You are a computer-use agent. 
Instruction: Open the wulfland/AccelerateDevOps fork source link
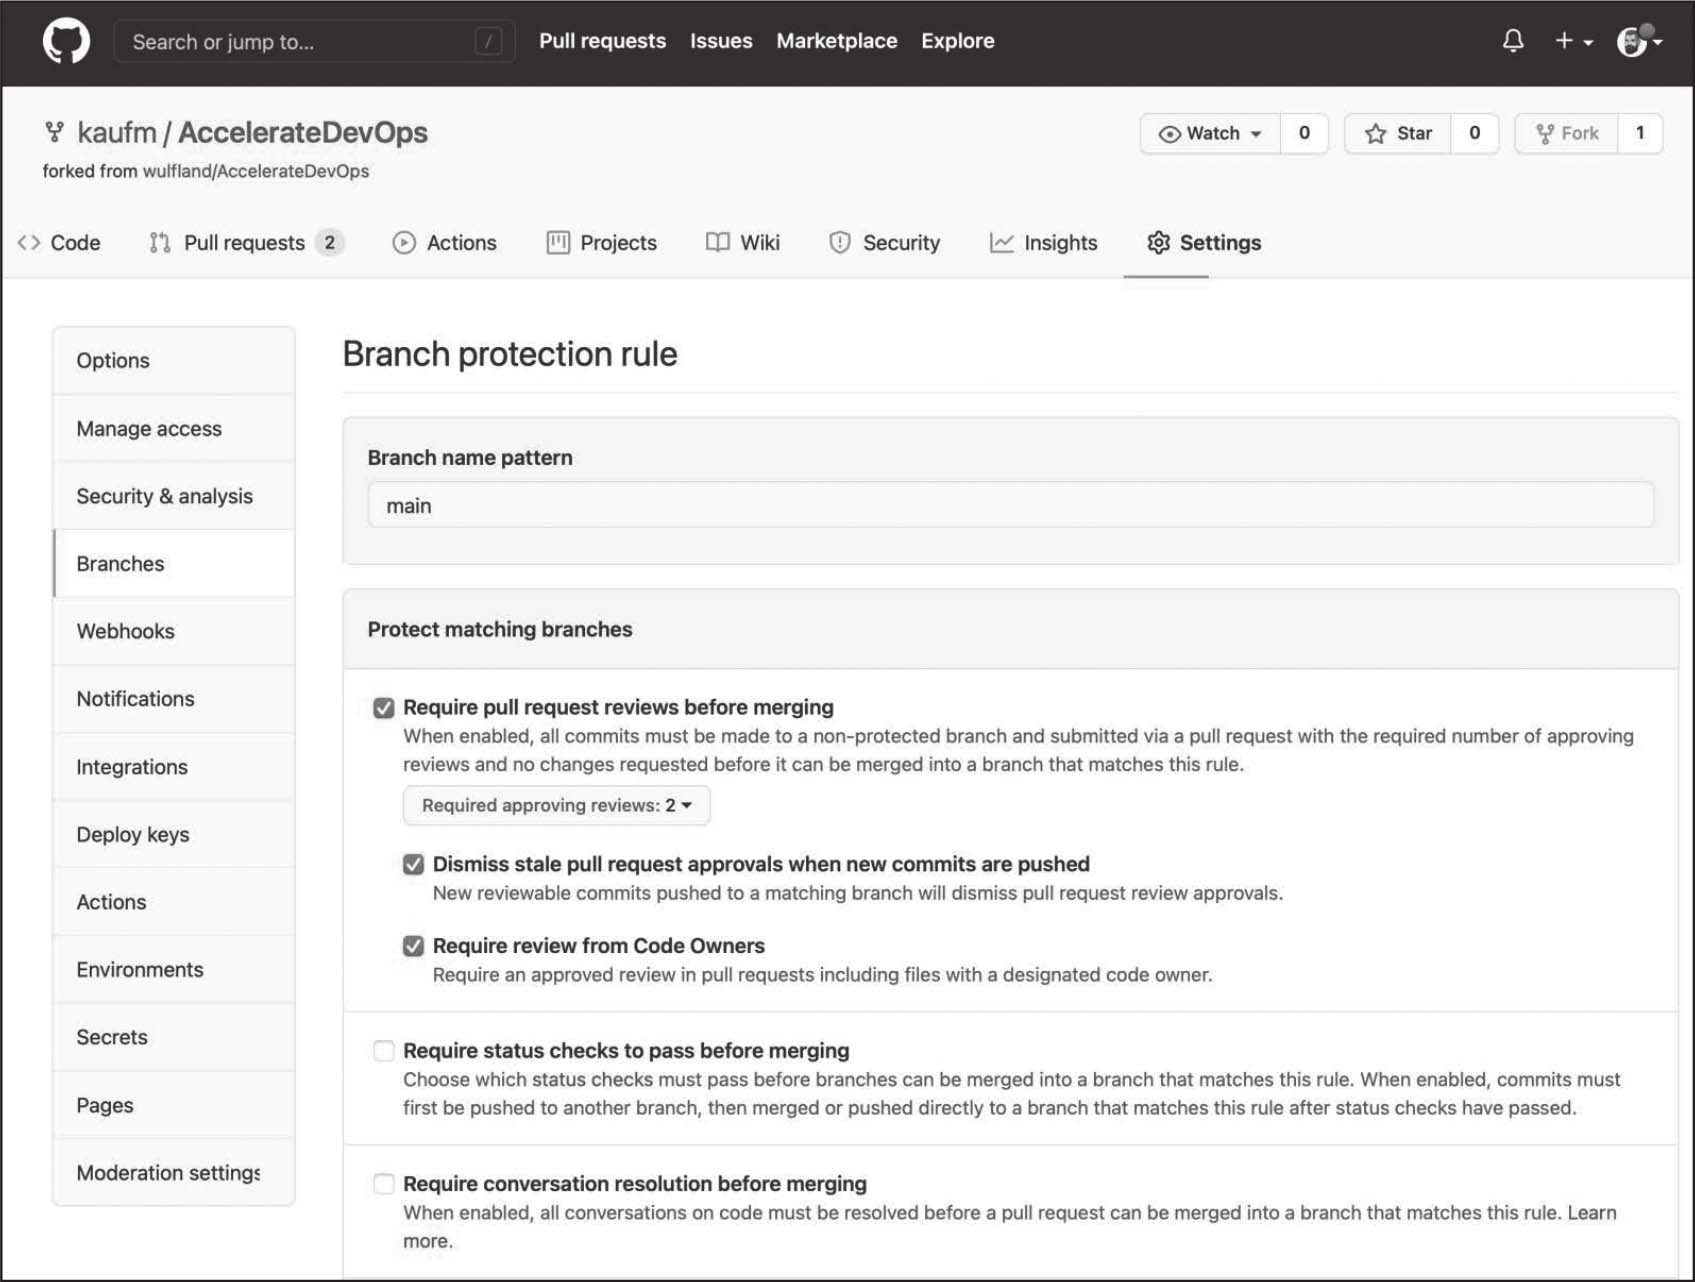point(255,171)
